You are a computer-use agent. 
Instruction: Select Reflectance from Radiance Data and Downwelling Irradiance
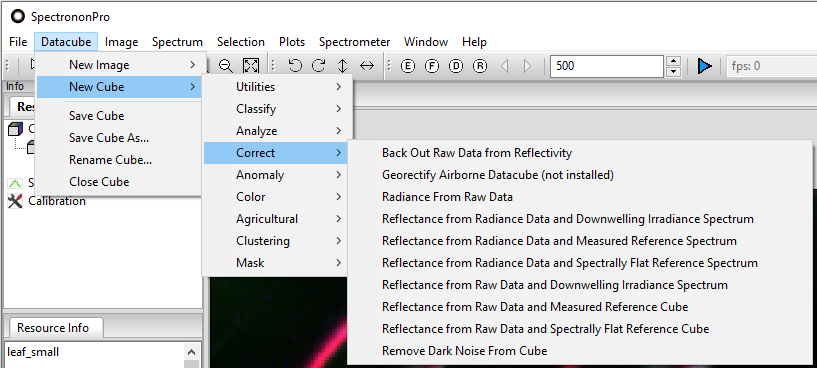click(579, 218)
